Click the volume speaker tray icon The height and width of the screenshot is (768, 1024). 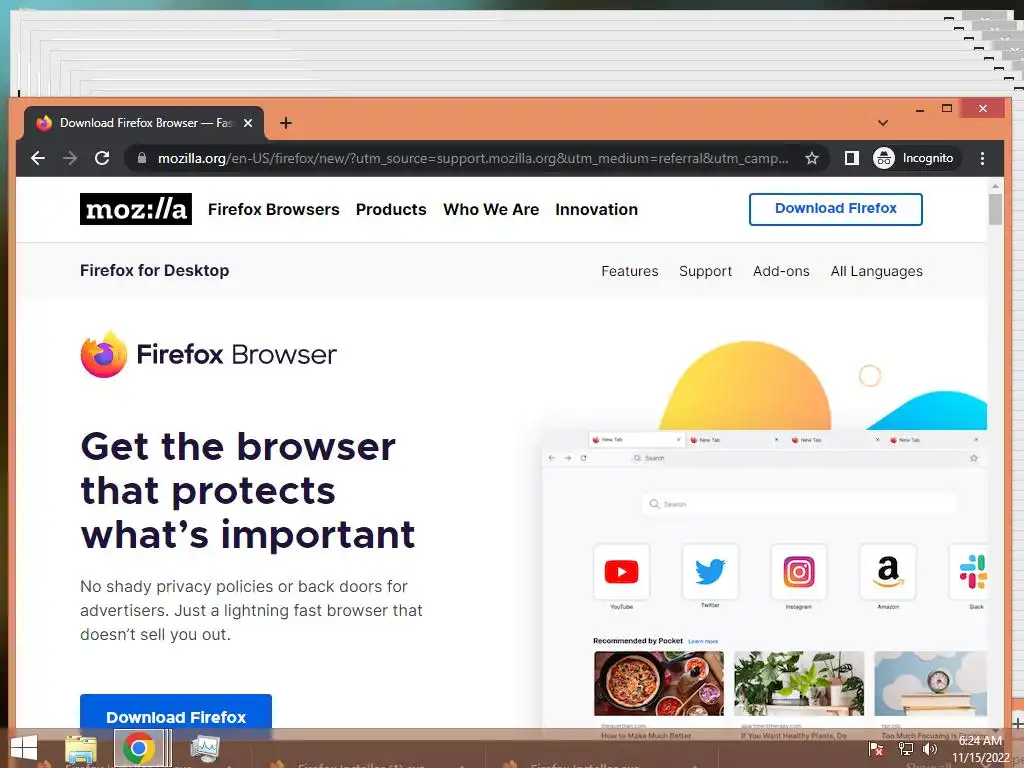(930, 749)
